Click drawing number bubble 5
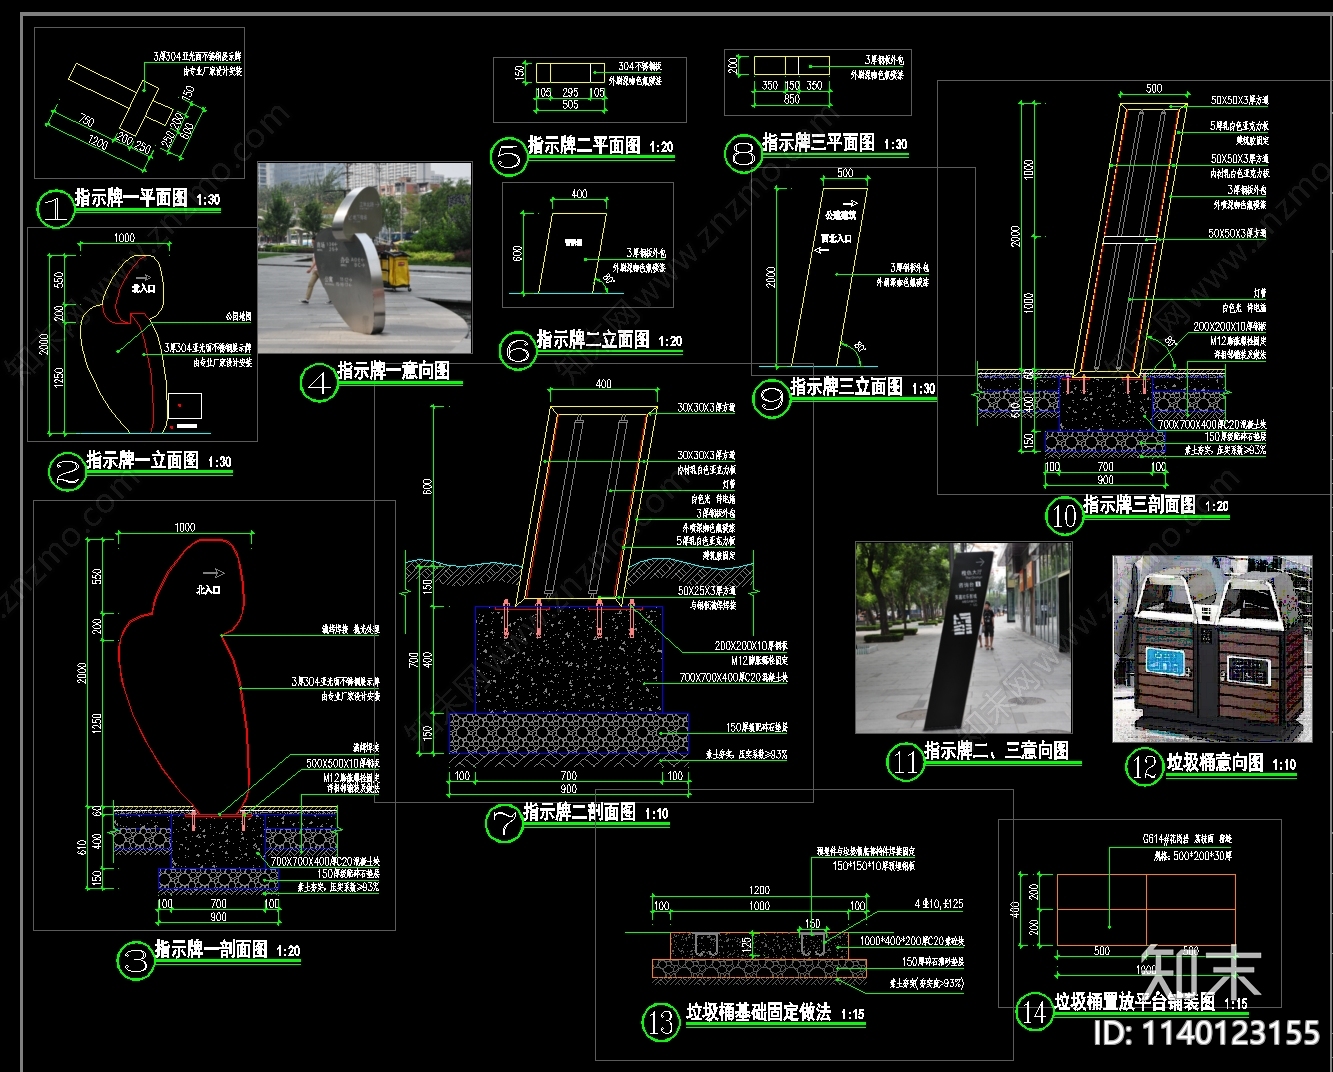This screenshot has width=1333, height=1072. tap(508, 156)
